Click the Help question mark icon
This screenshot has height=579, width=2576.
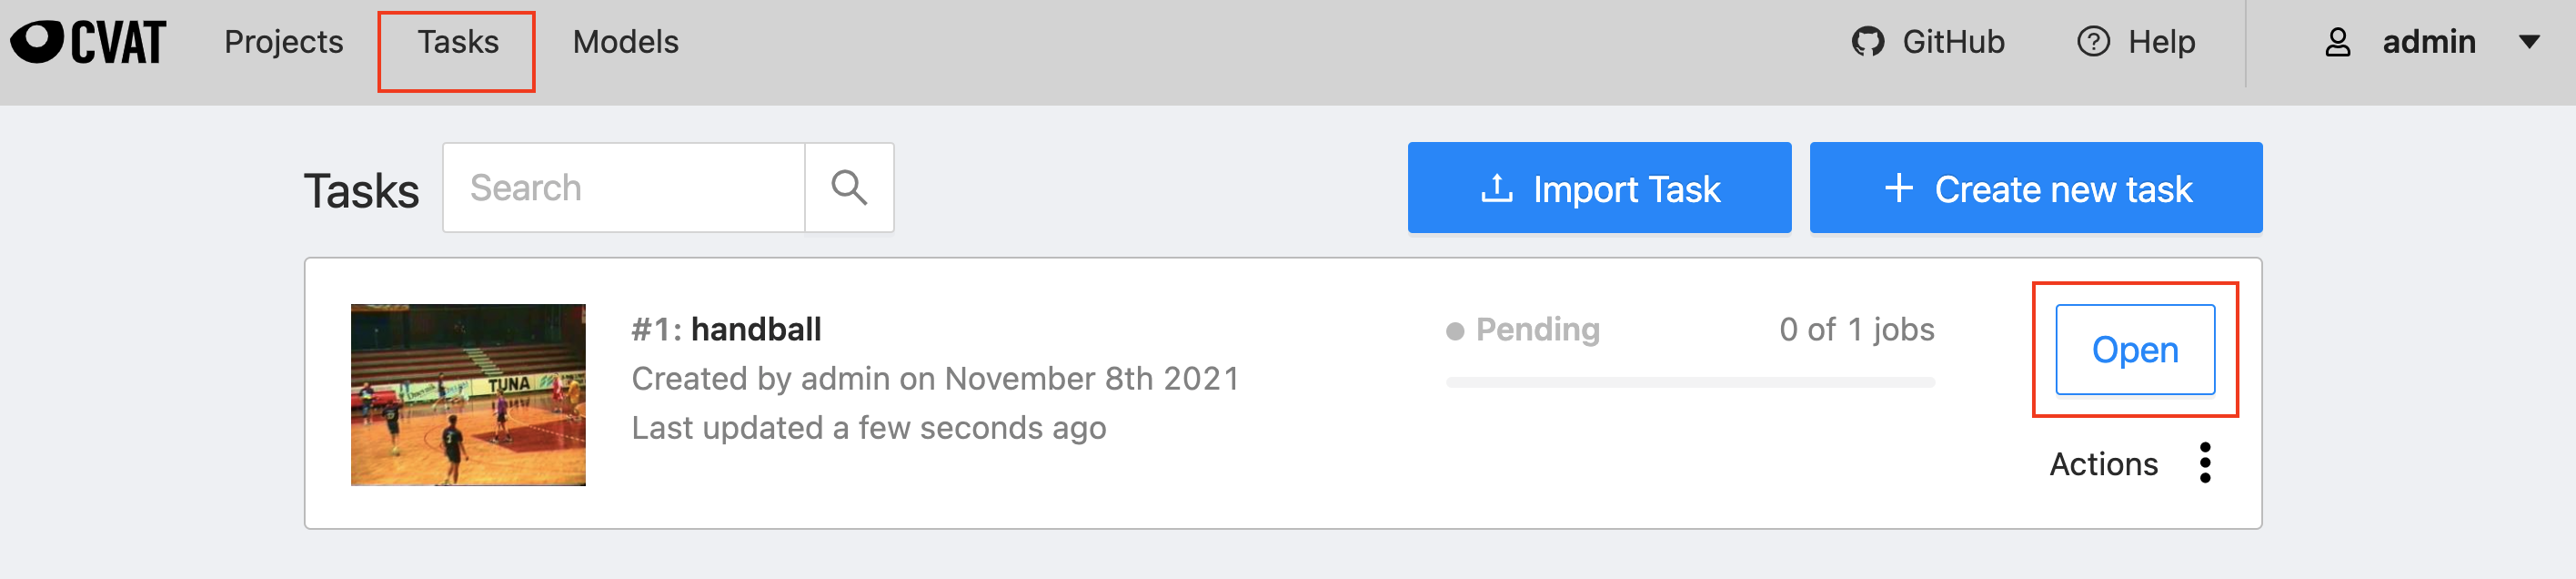pyautogui.click(x=2093, y=42)
